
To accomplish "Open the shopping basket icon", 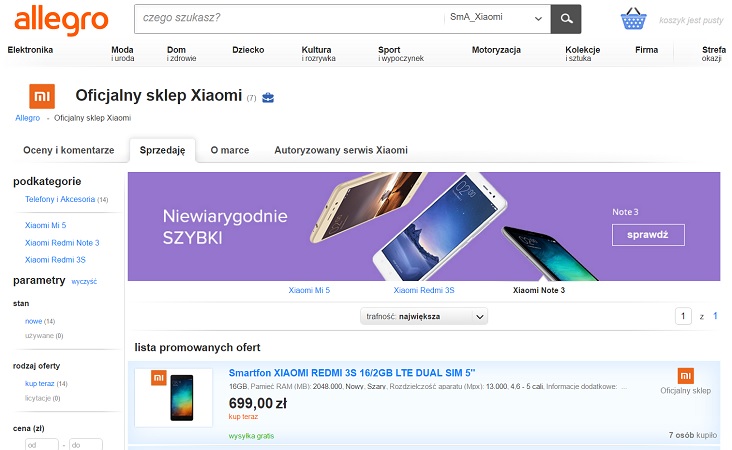I will click(x=632, y=19).
